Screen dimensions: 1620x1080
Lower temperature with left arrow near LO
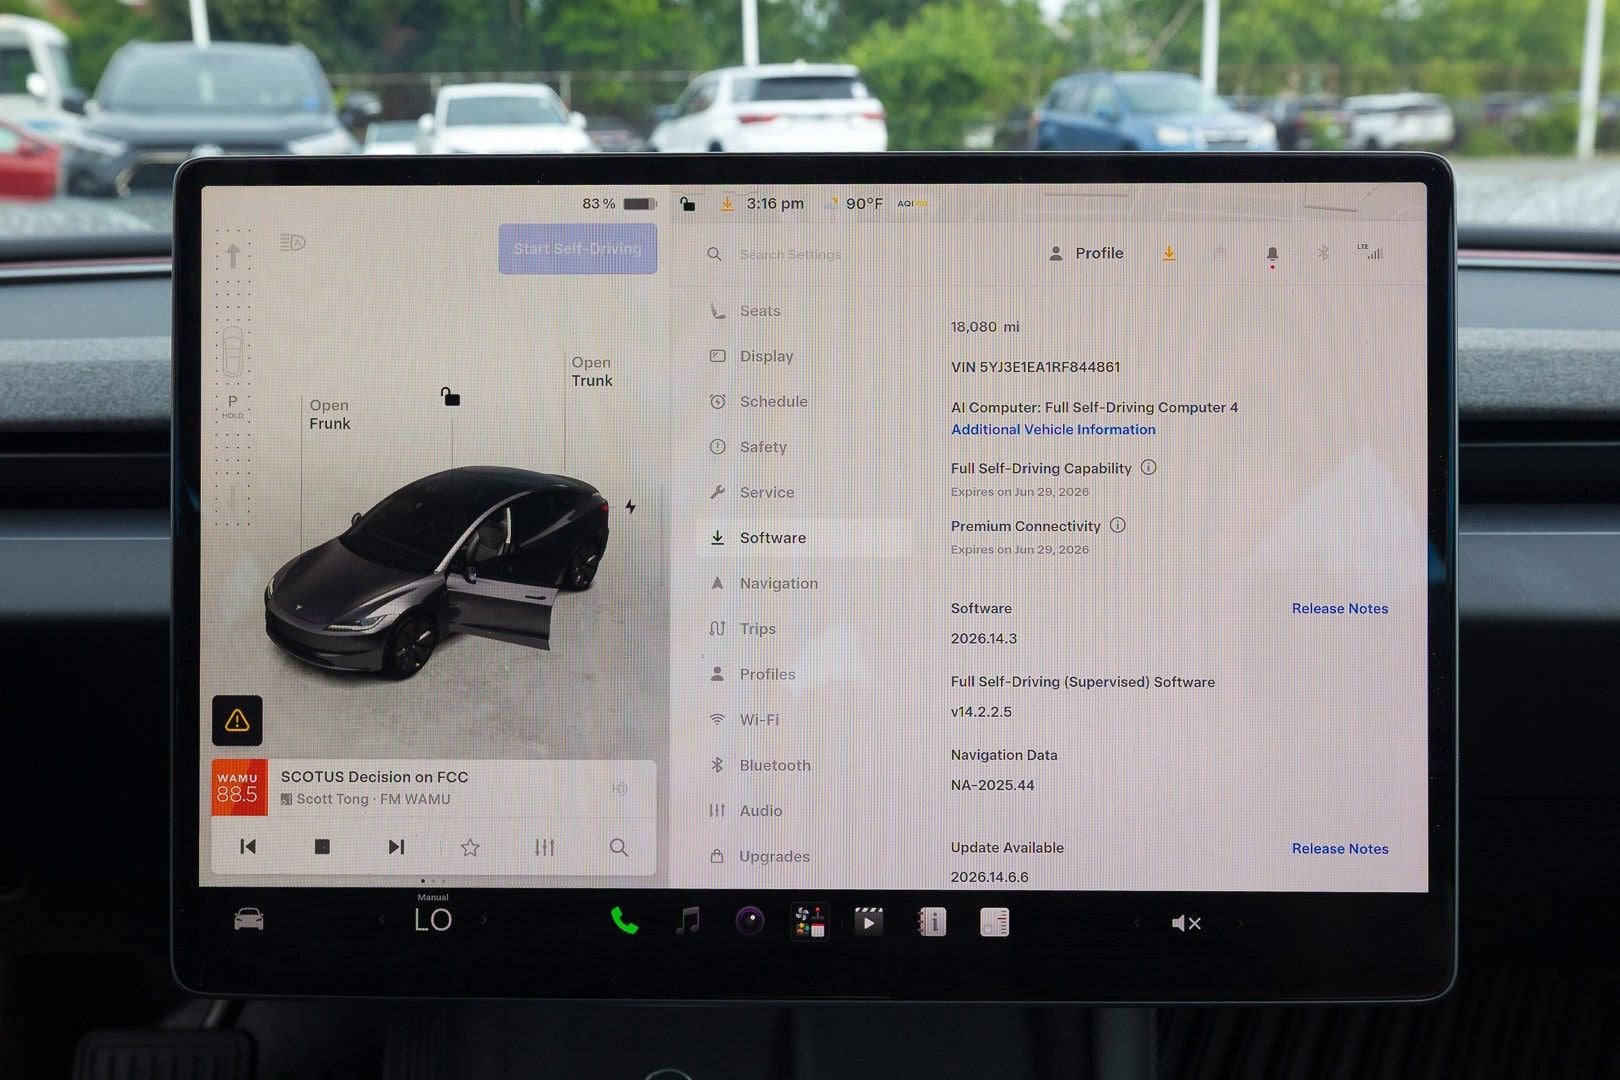coord(382,920)
